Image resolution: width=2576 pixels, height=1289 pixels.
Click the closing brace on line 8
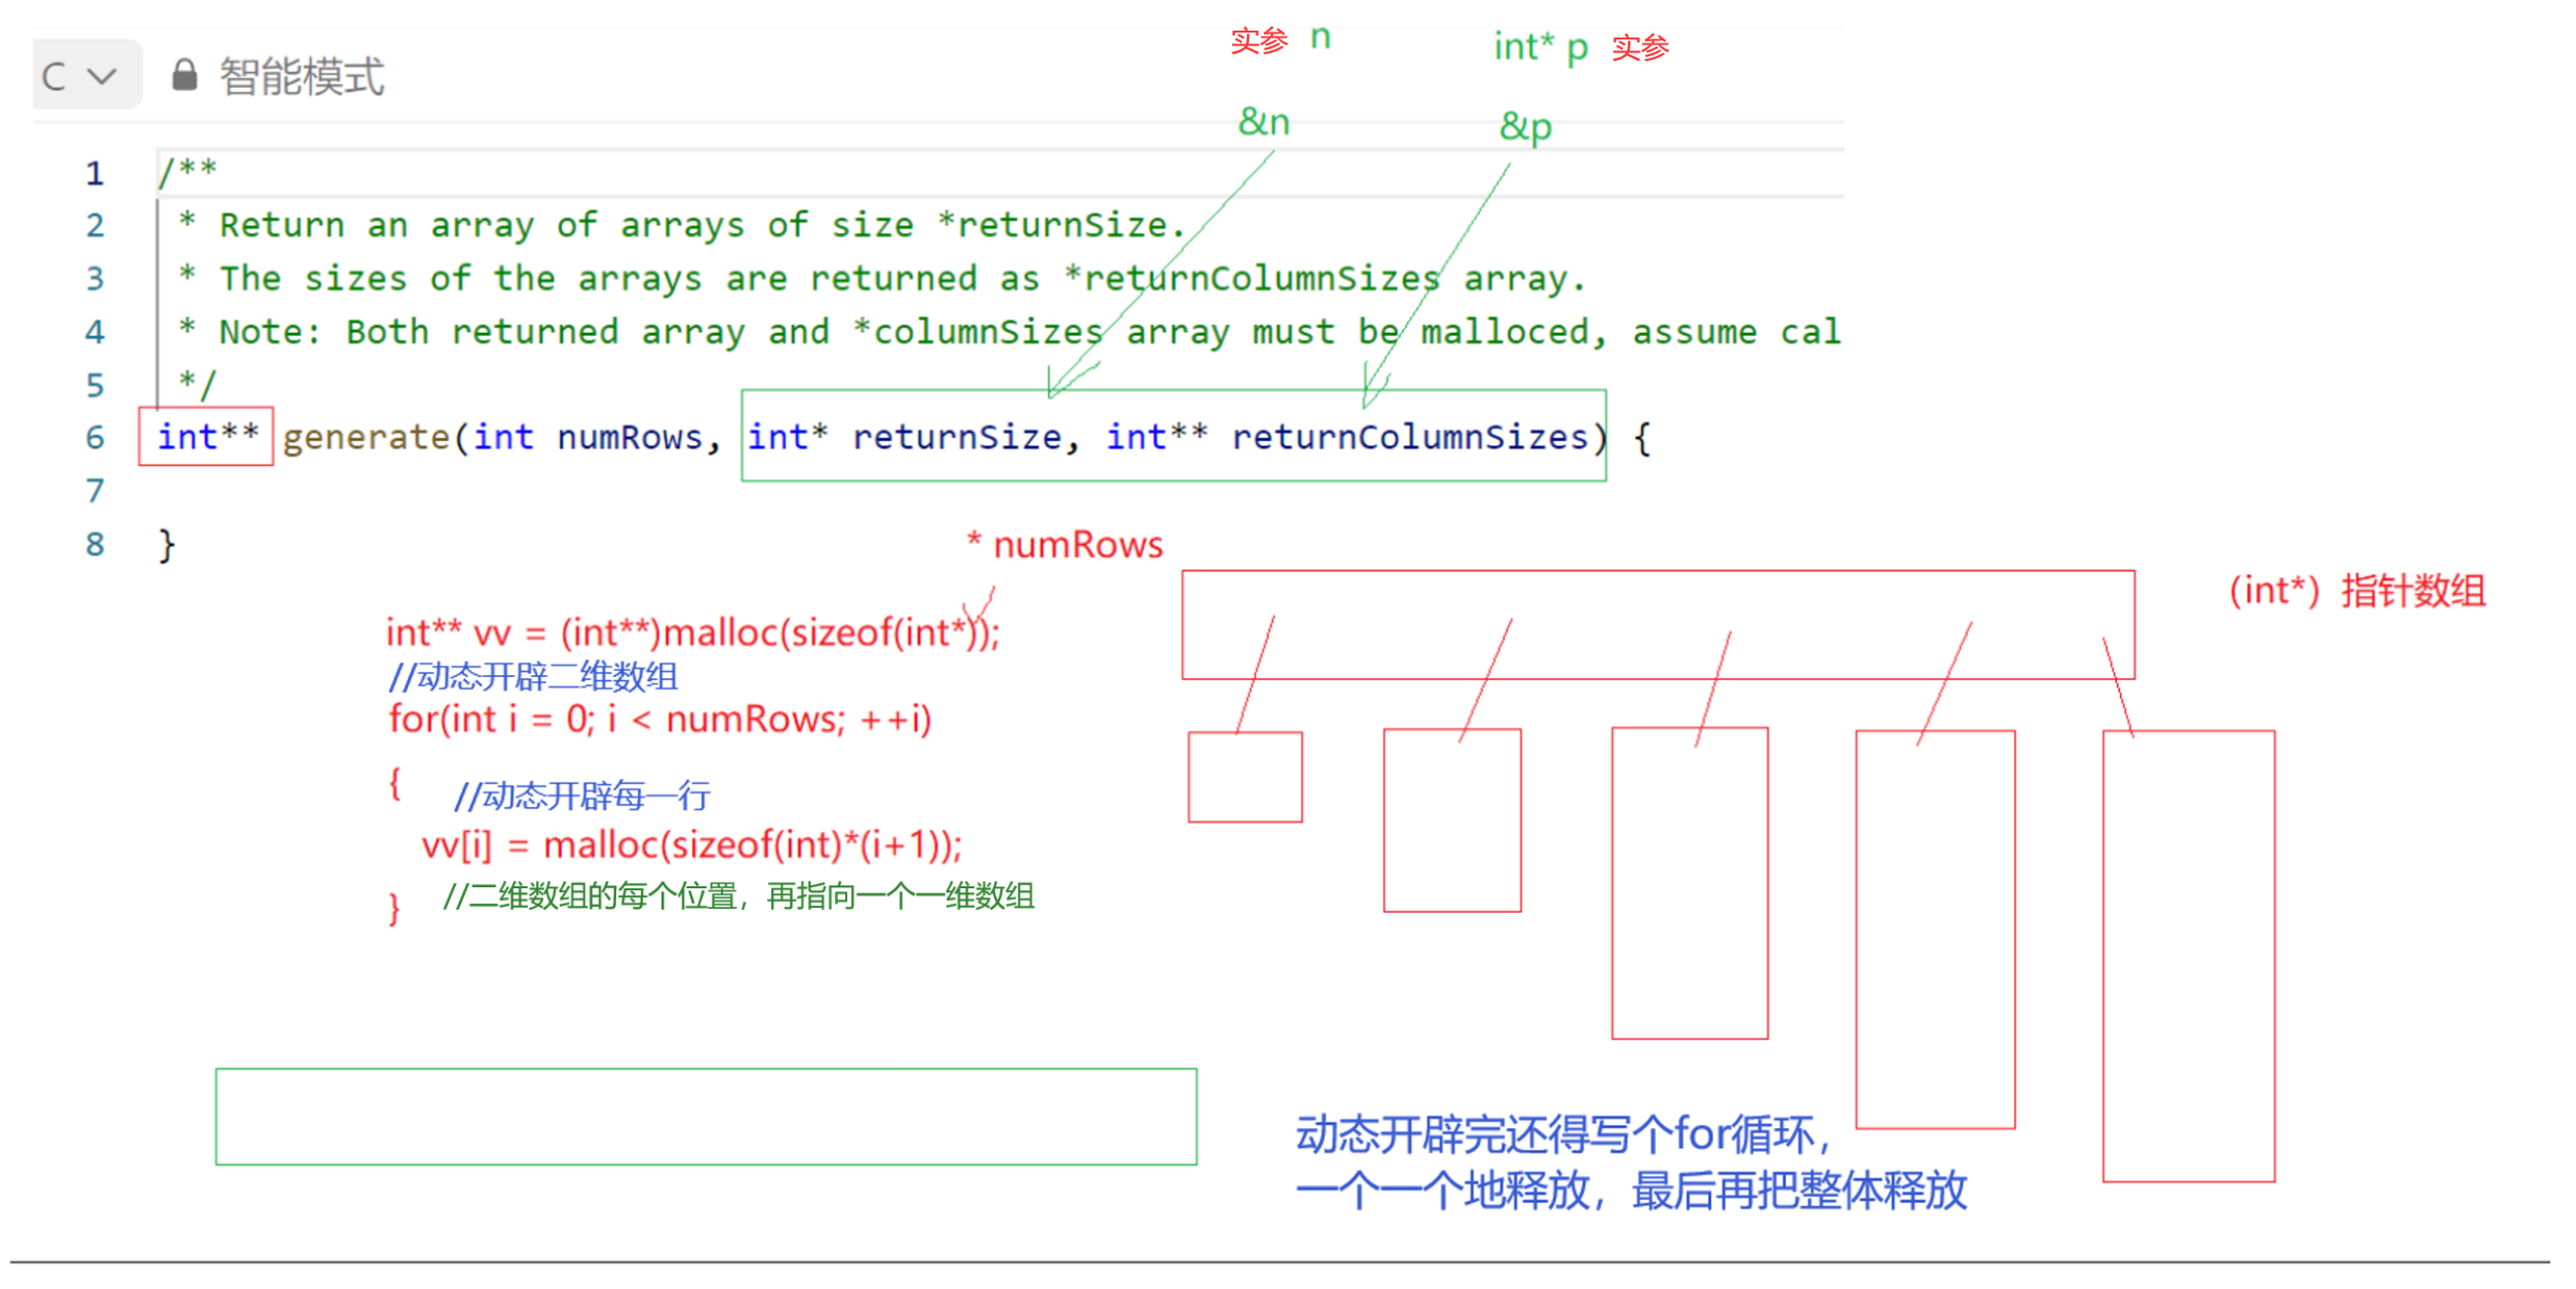(166, 545)
